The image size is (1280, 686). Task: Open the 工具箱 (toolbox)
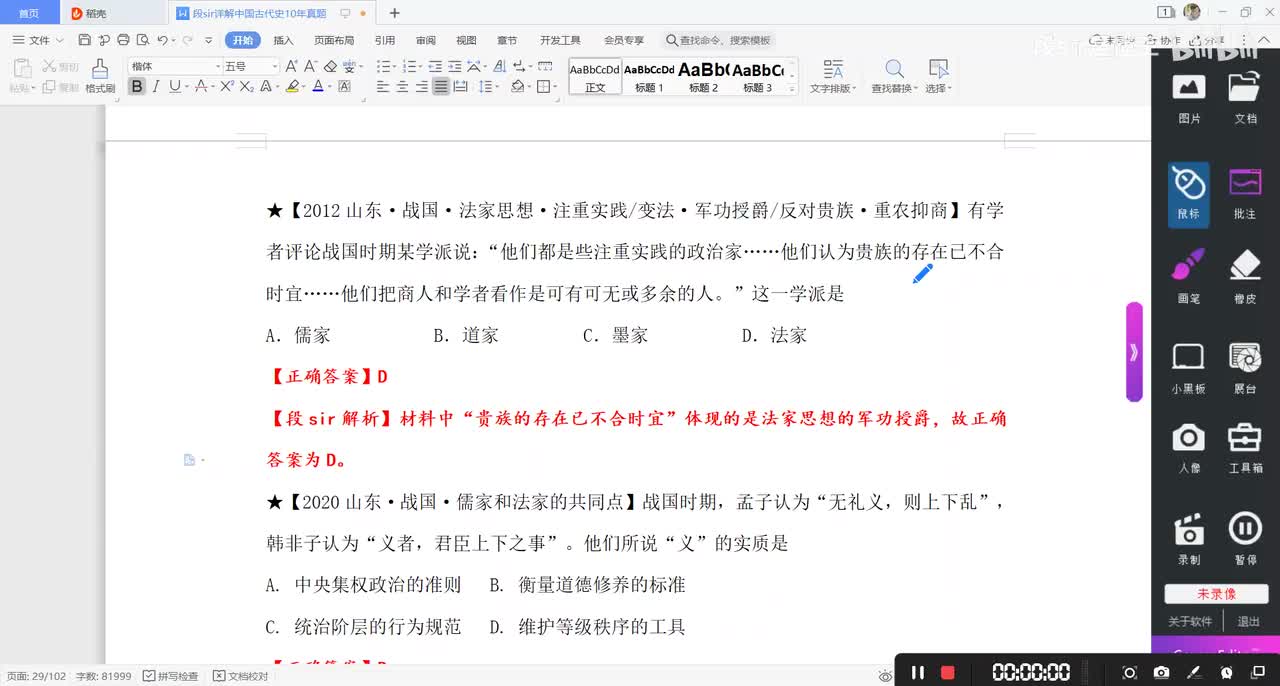click(x=1245, y=447)
